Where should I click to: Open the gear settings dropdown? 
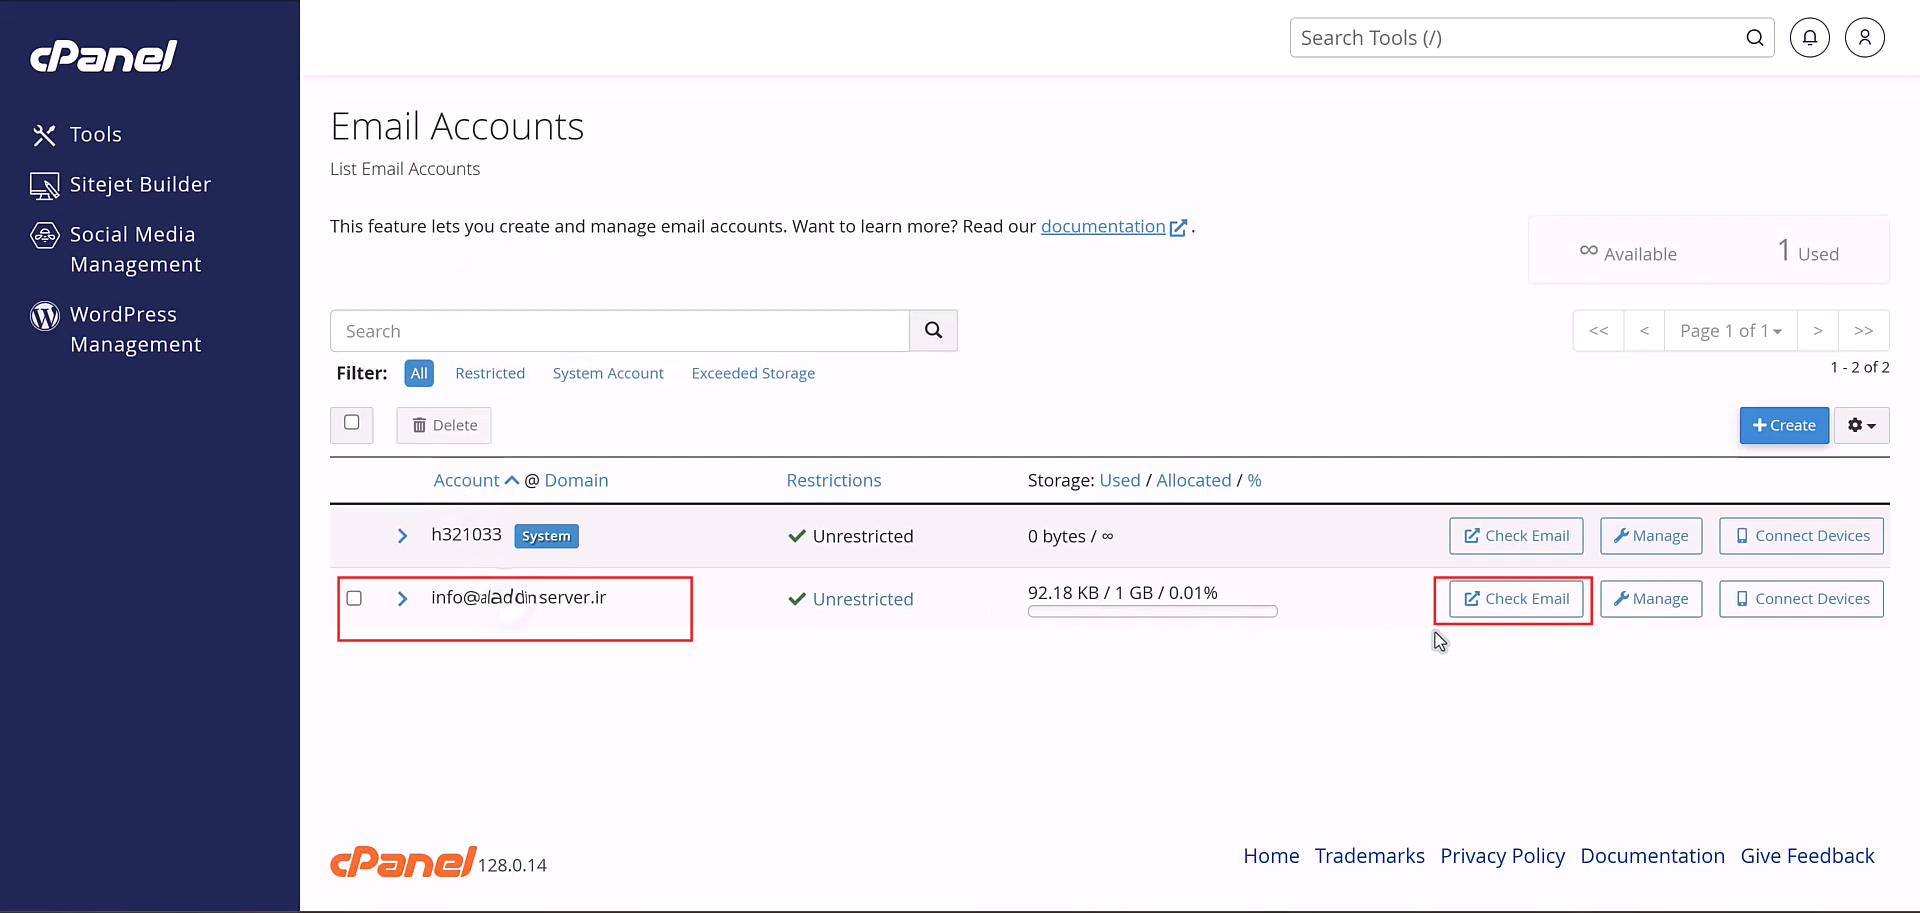pyautogui.click(x=1862, y=425)
